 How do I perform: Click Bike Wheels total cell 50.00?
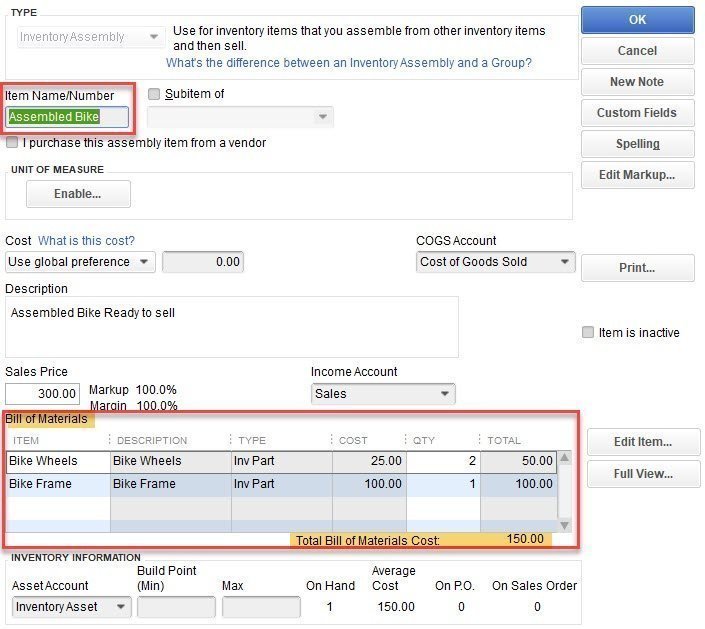(x=518, y=462)
